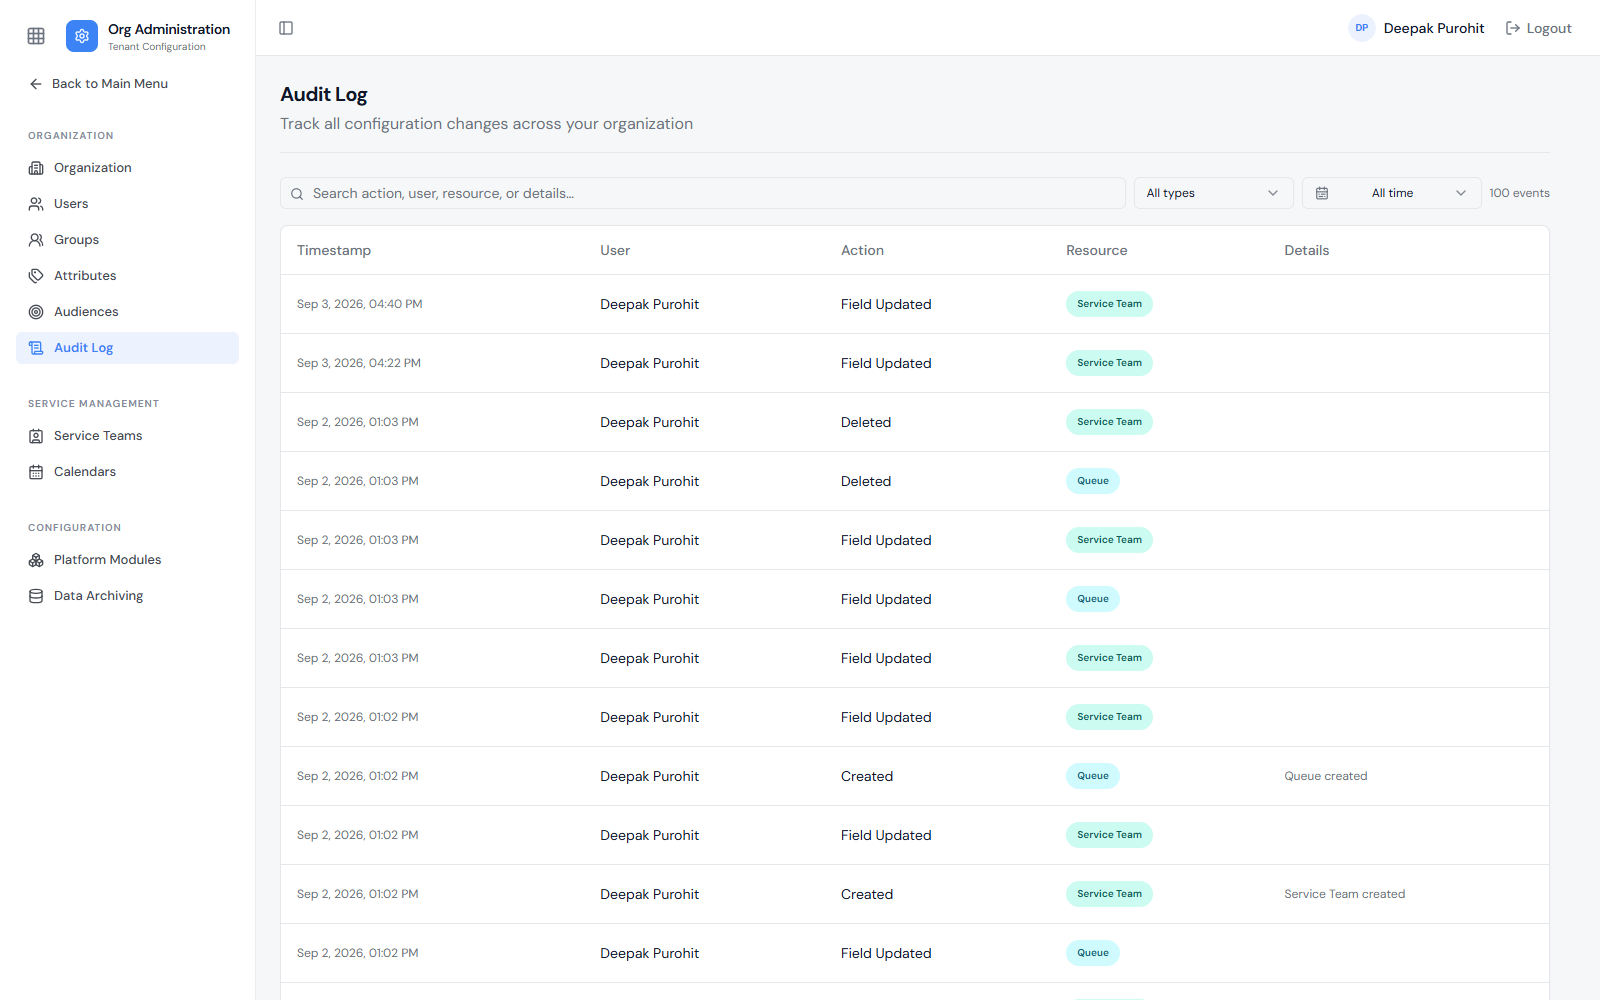1600x1000 pixels.
Task: Open the Groups page
Action: click(127, 240)
